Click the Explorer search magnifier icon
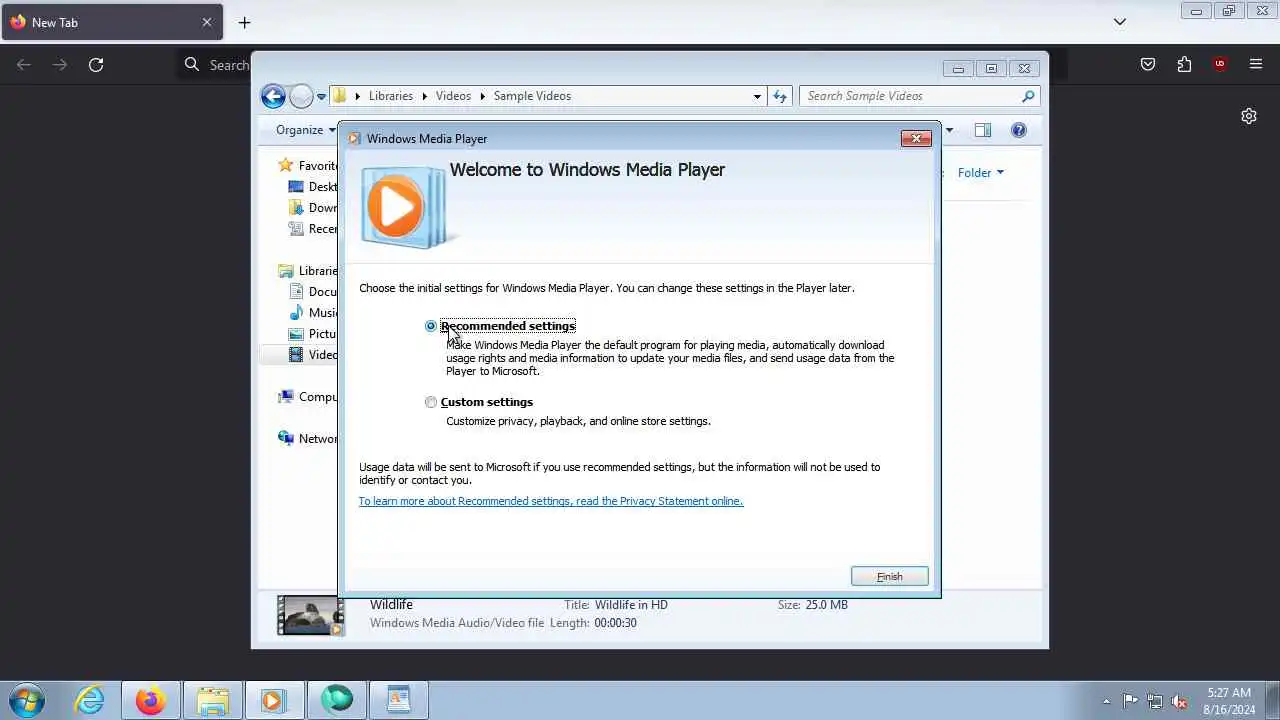 pos(1028,96)
